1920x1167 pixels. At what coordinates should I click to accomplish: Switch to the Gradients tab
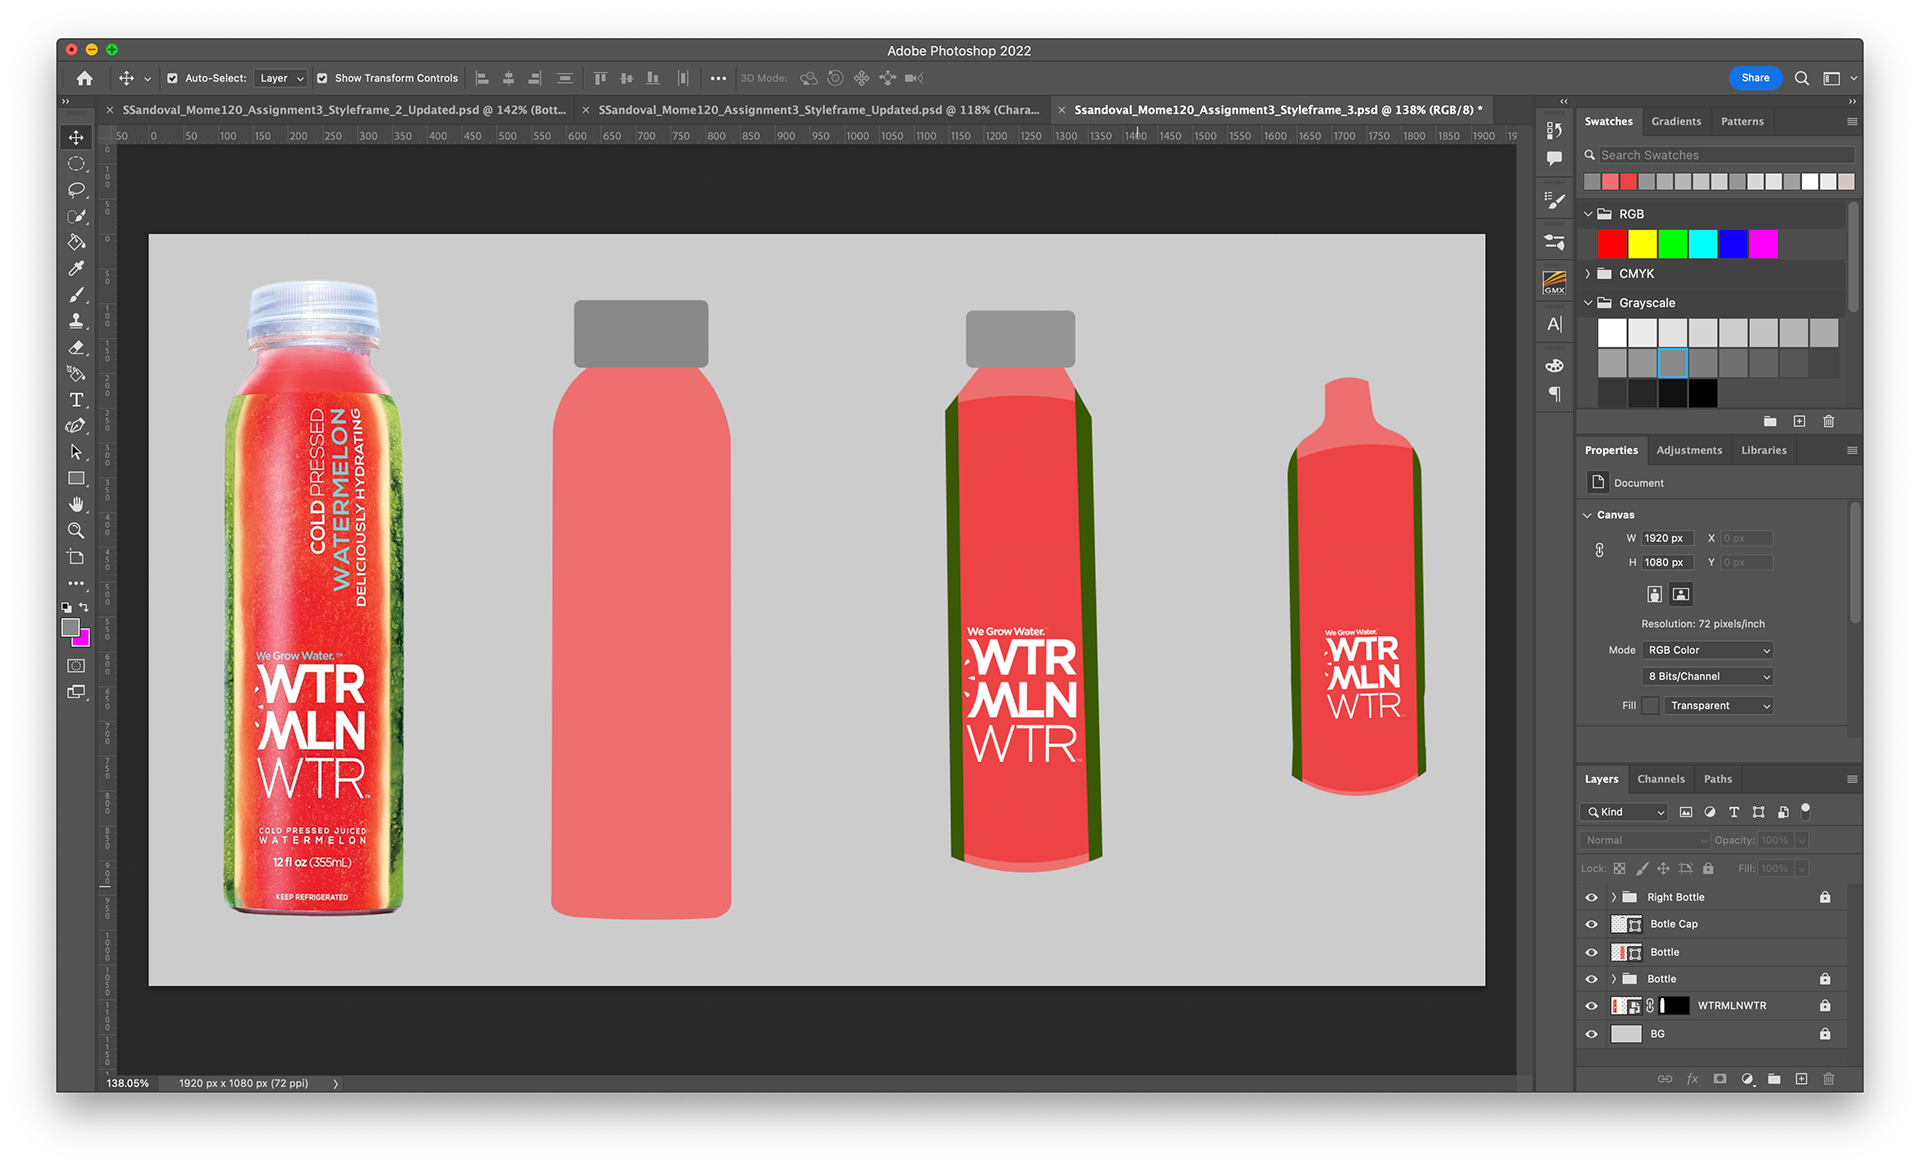click(x=1676, y=121)
